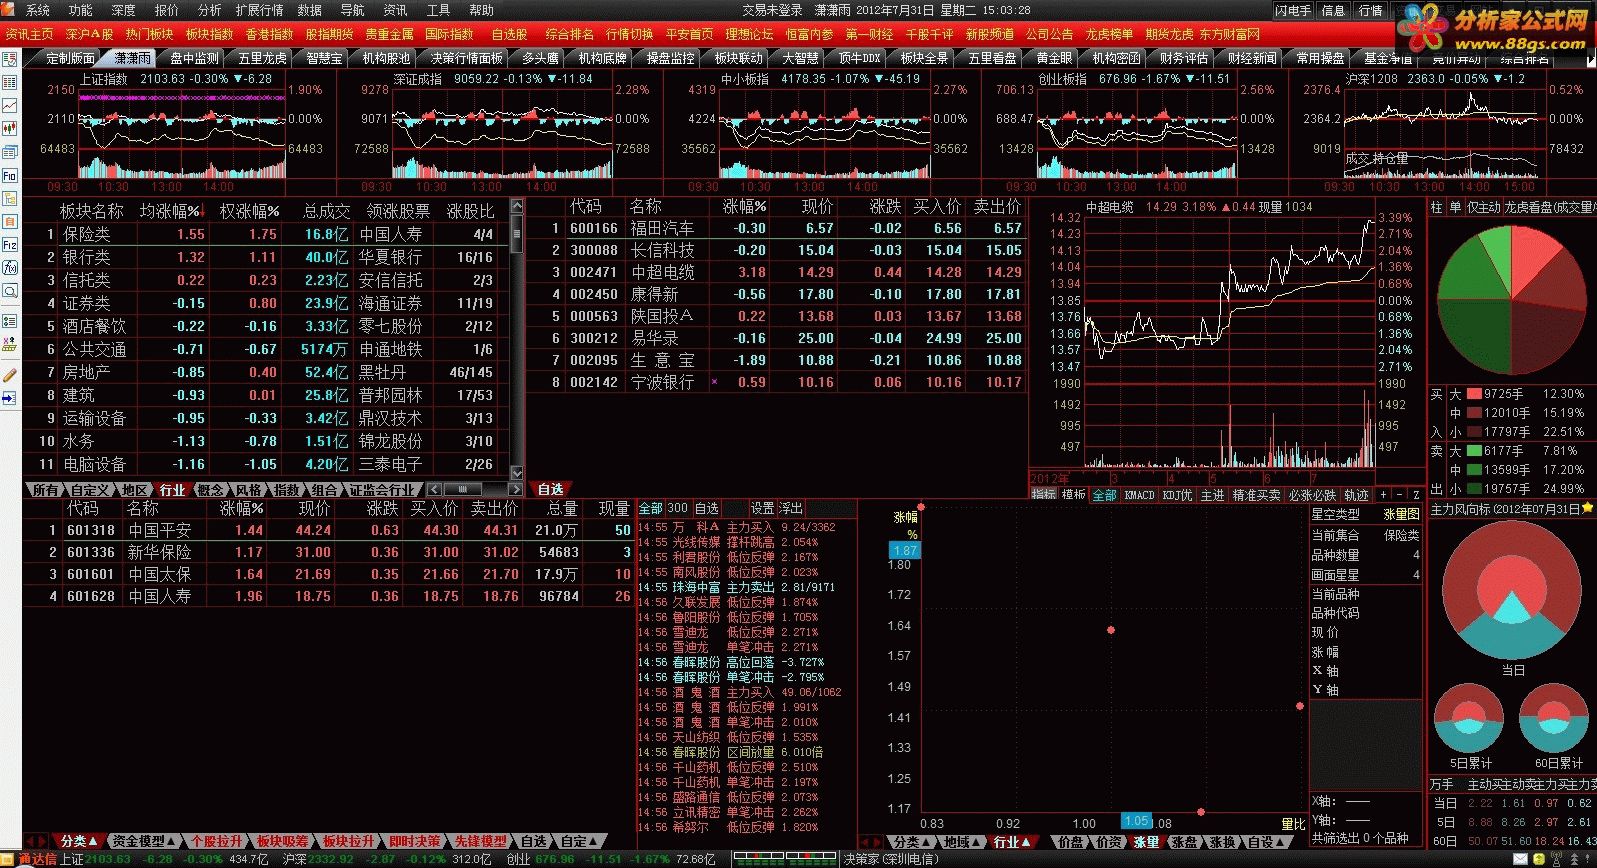The height and width of the screenshot is (868, 1597).
Task: Toggle the 模板 template mode under chart
Action: (x=1073, y=495)
